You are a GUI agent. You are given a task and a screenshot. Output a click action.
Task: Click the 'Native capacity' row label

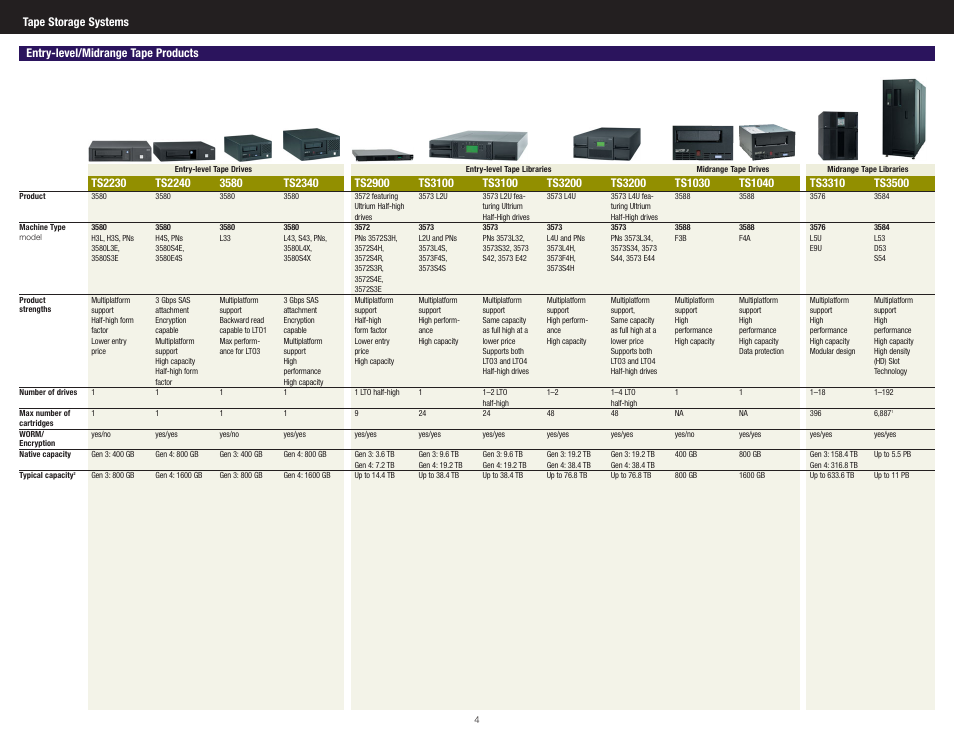pos(45,454)
